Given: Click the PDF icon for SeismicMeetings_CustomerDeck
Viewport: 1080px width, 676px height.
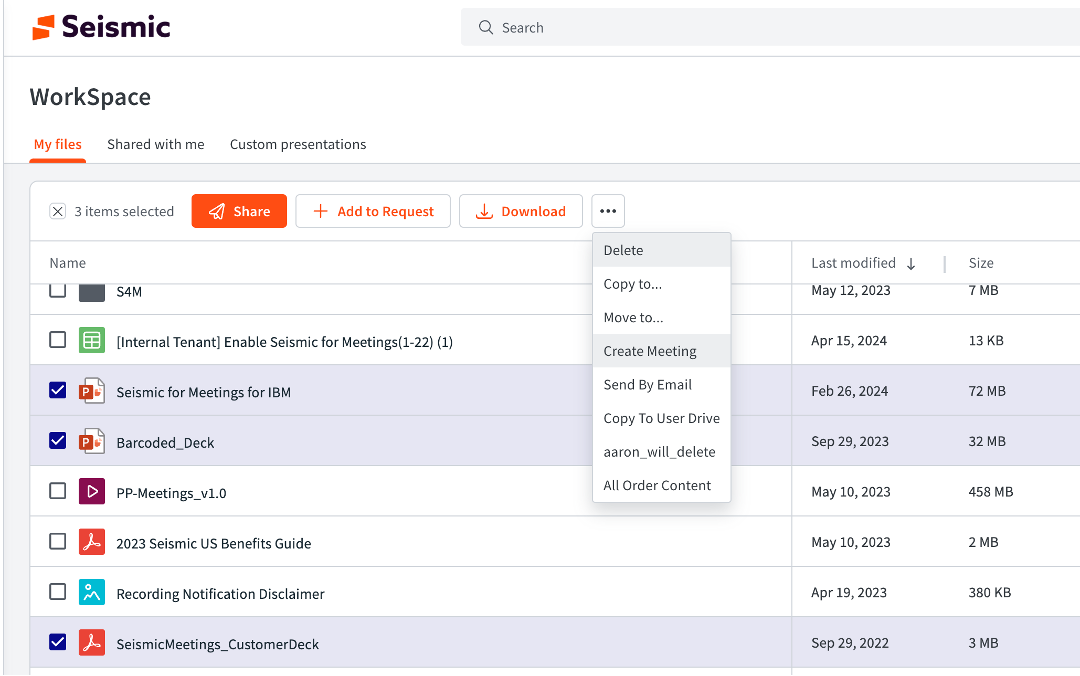Looking at the screenshot, I should click(x=92, y=642).
